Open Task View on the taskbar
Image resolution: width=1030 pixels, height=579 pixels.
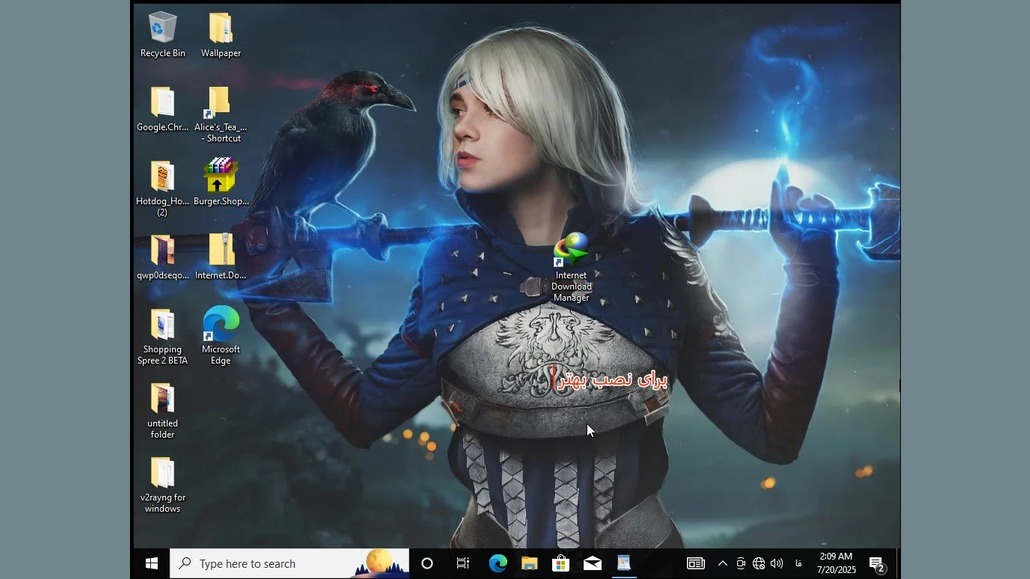tap(462, 563)
